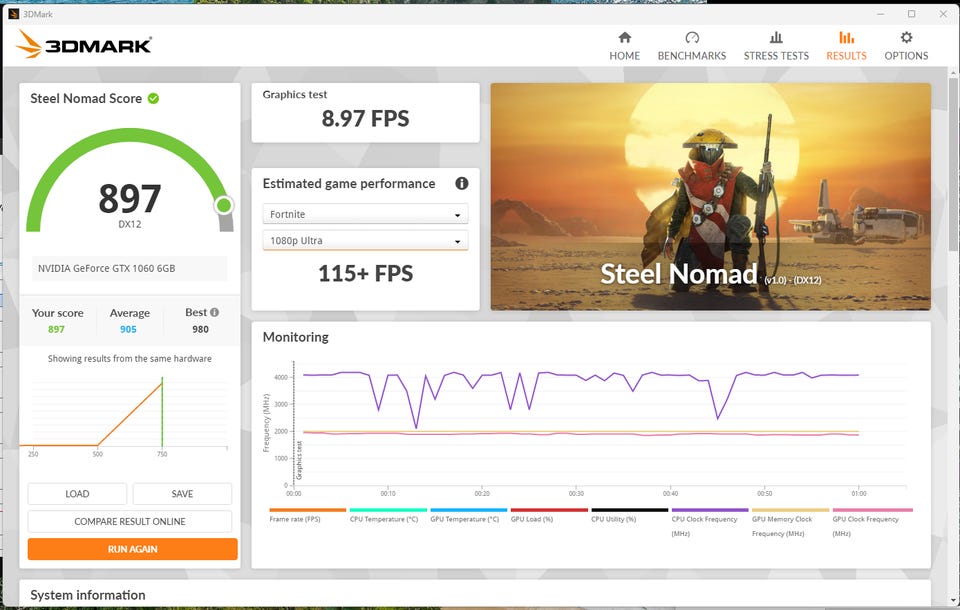Click the vertical scrollbar thumb
Image resolution: width=960 pixels, height=610 pixels.
coord(953,164)
